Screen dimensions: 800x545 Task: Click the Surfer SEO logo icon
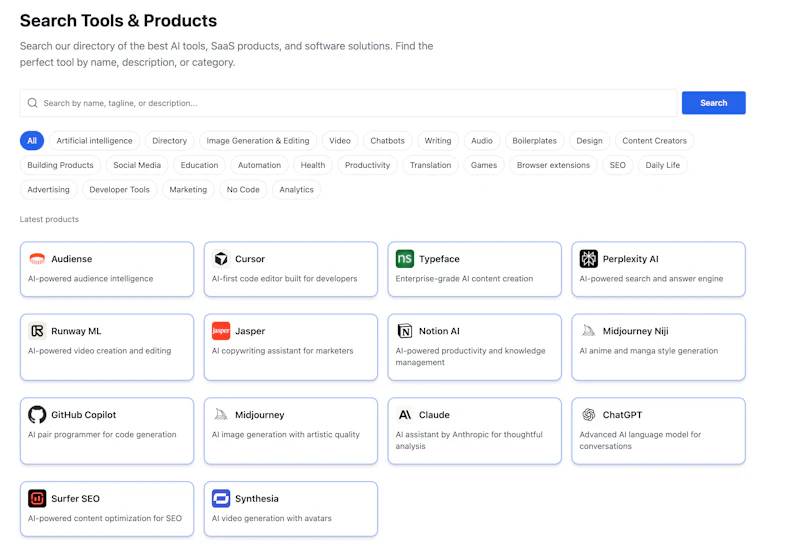click(x=37, y=498)
